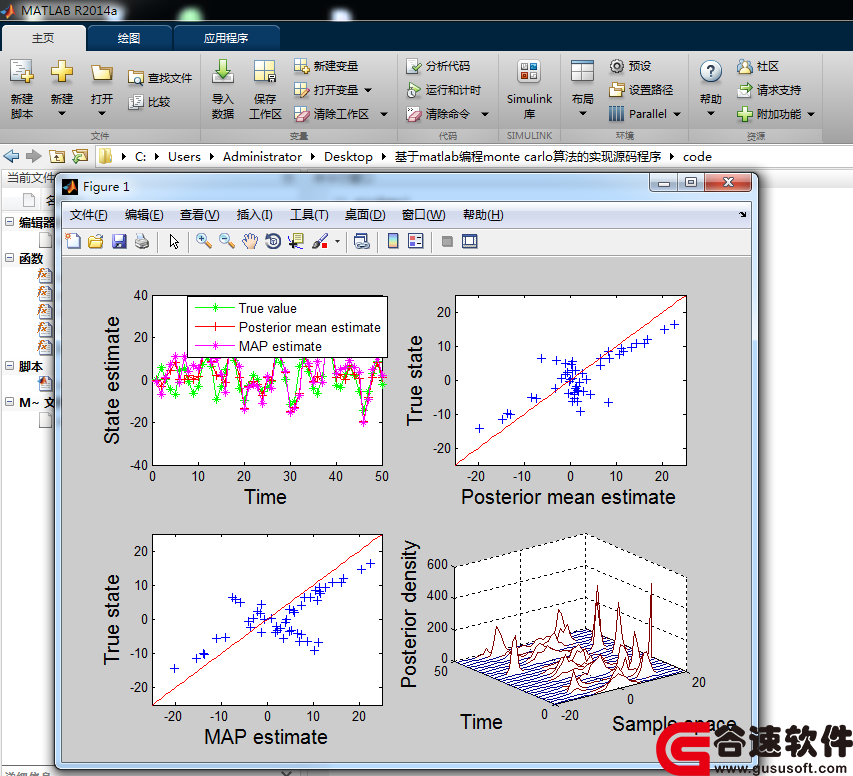
Task: Open the 查看(V) menu in Figure 1
Action: tap(200, 215)
